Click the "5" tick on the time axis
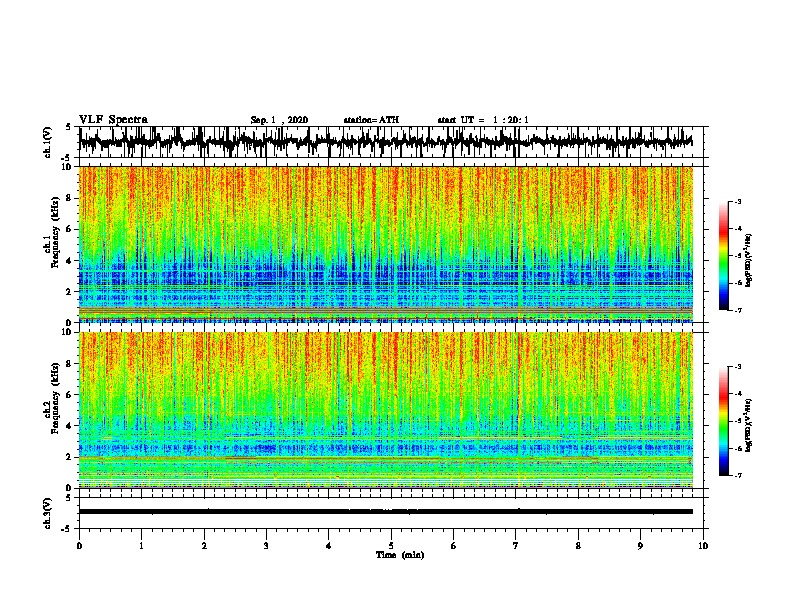This screenshot has width=792, height=612. coord(391,546)
